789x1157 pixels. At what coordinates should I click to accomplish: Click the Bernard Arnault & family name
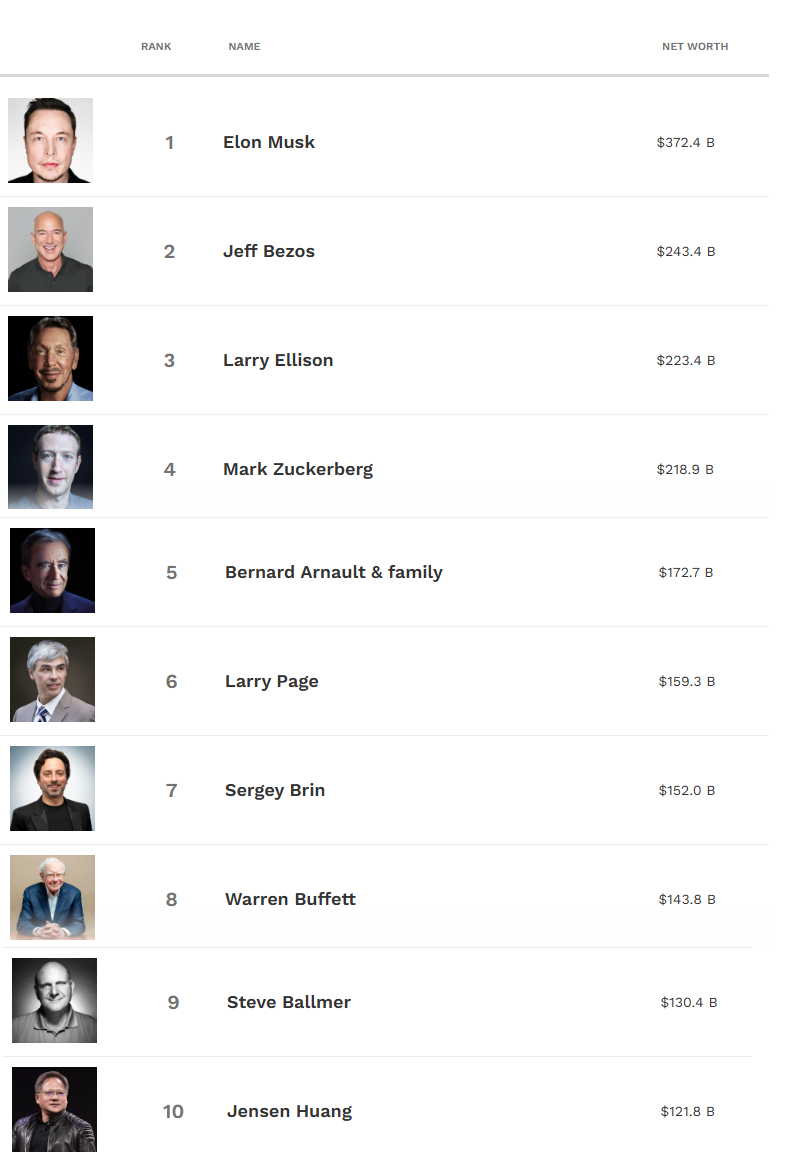334,572
